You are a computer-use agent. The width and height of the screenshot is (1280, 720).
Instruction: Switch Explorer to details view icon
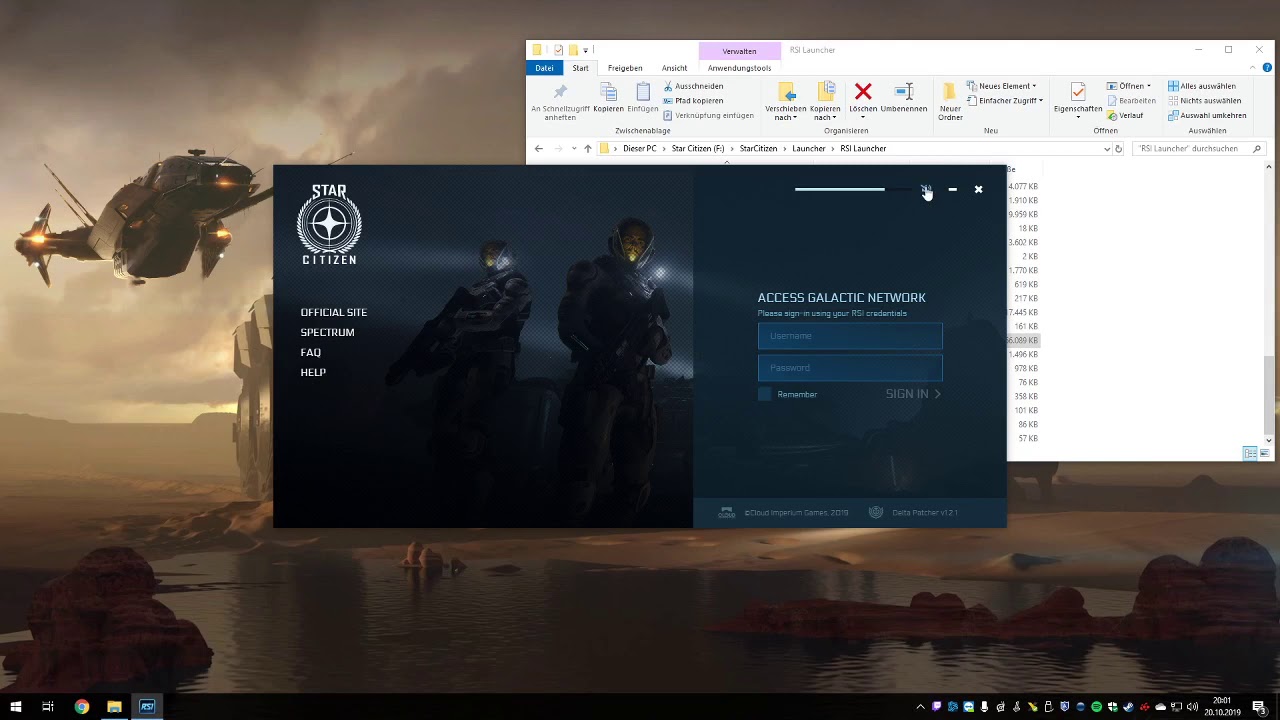(1249, 453)
